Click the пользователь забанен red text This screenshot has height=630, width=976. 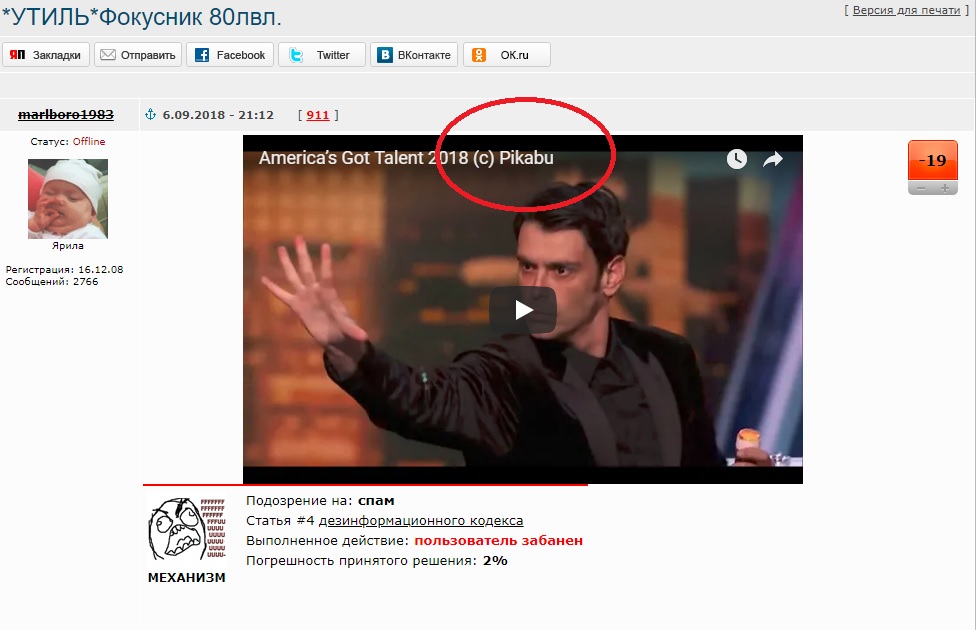[x=499, y=540]
